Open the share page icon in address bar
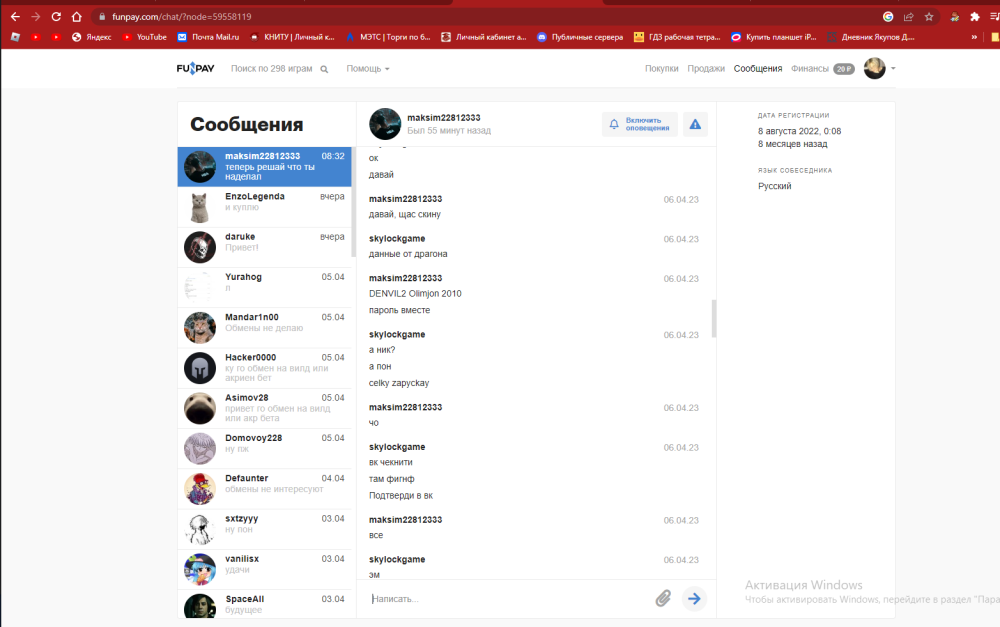This screenshot has width=1000, height=627. point(909,17)
